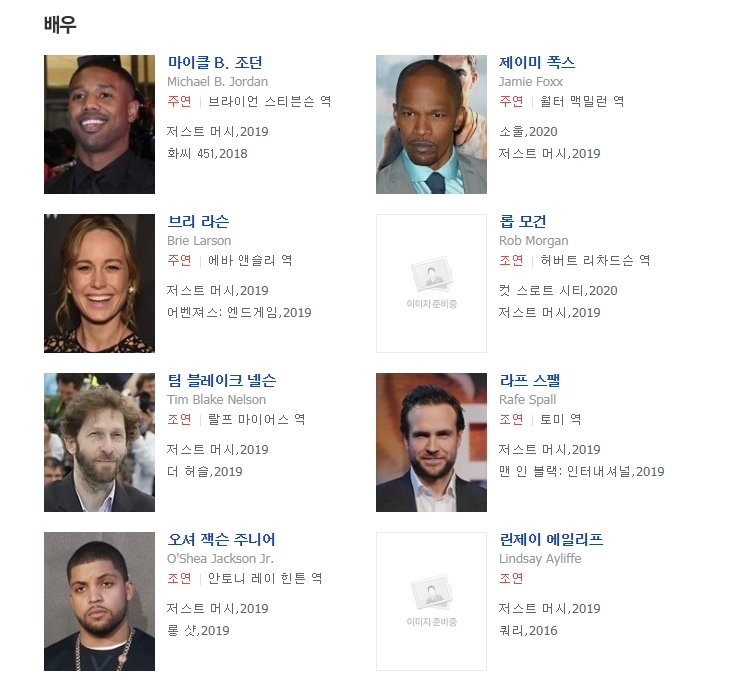The height and width of the screenshot is (688, 752).
Task: Open Rafe Spall's profile photo
Action: point(431,443)
